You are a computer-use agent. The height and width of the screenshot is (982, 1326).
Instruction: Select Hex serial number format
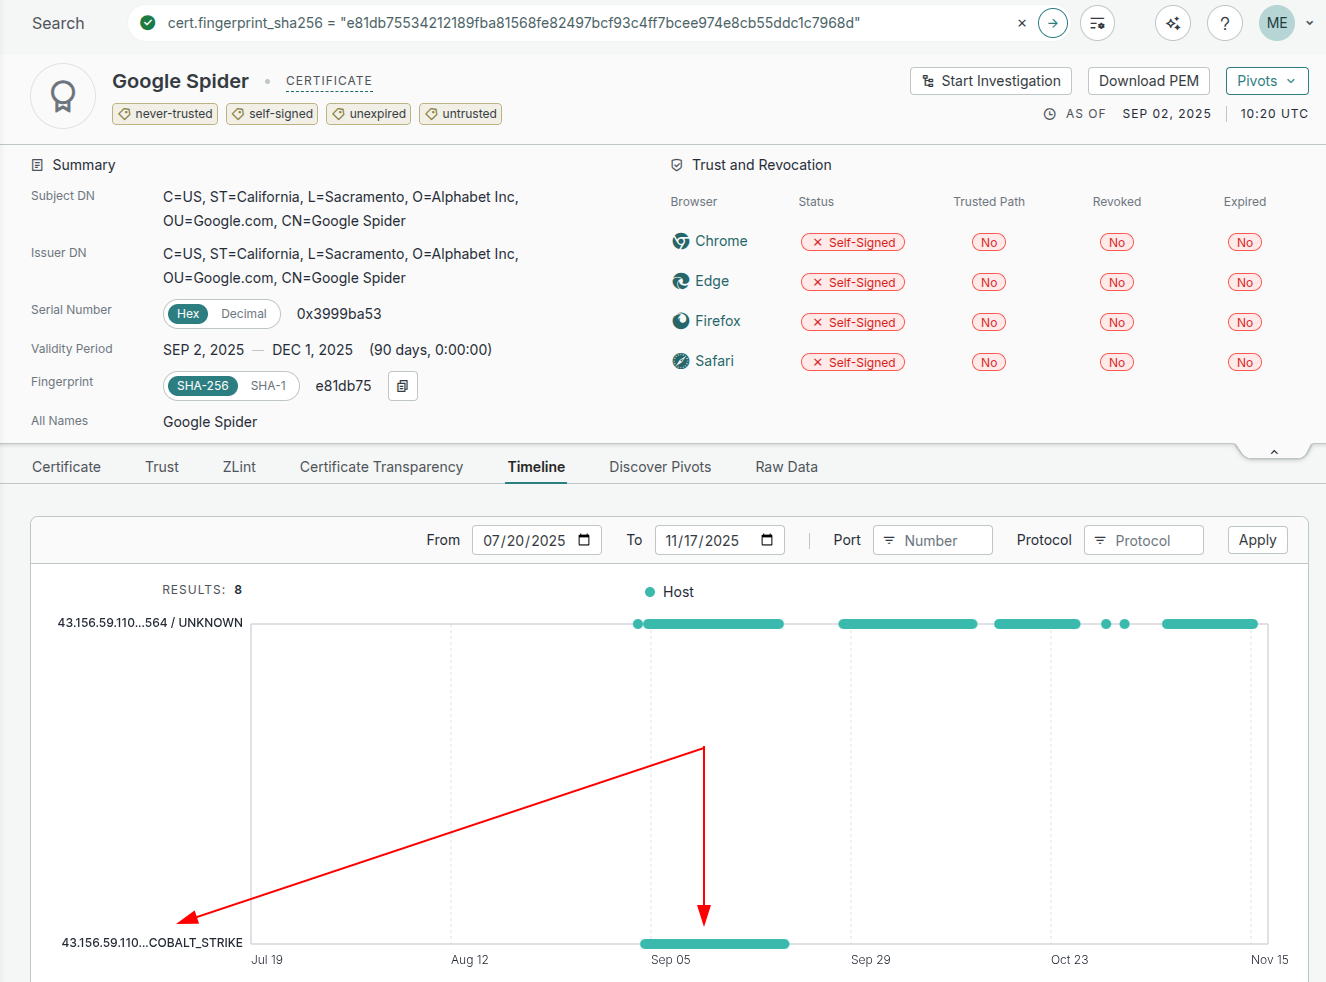[x=188, y=314]
